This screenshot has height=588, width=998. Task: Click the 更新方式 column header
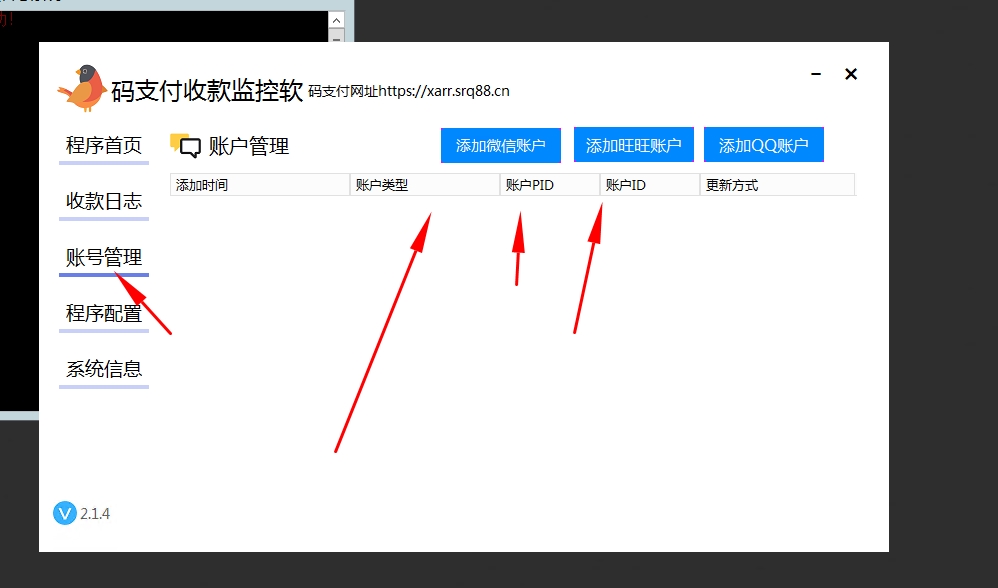click(x=776, y=185)
